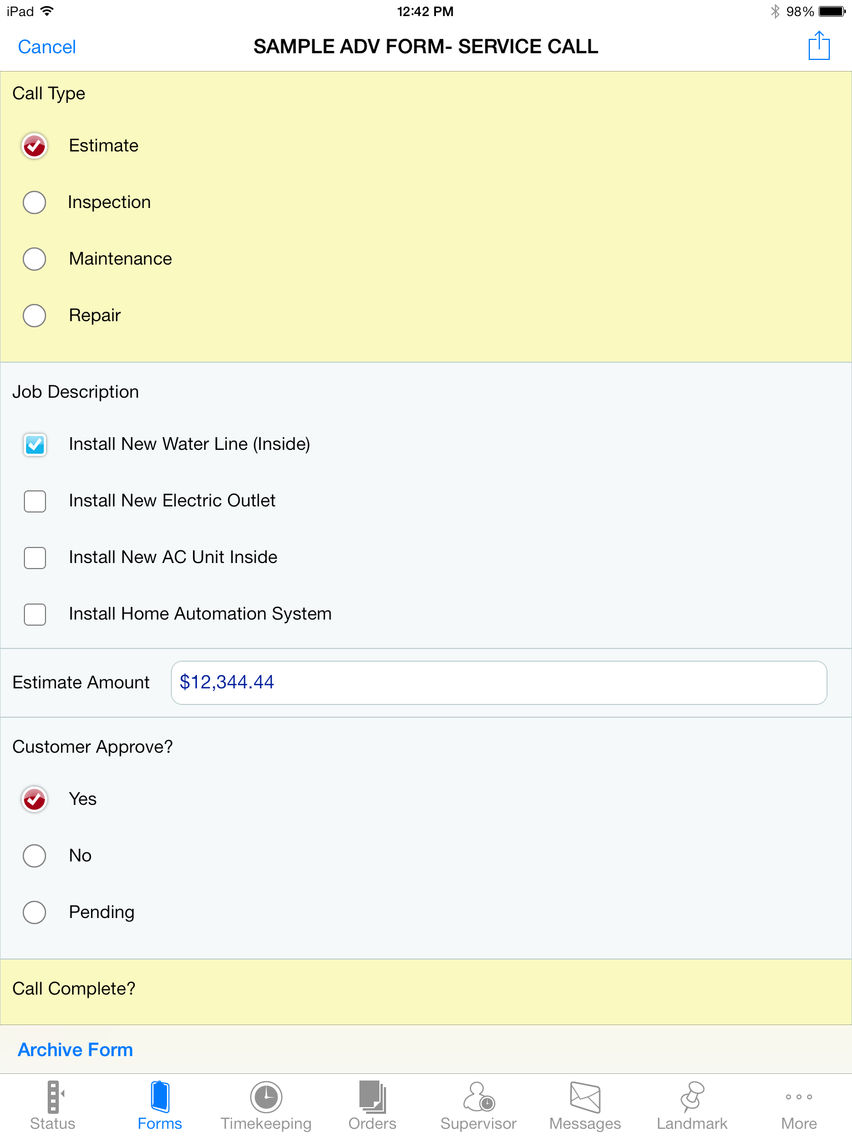Tap the Wi-Fi icon in status bar

pos(47,11)
